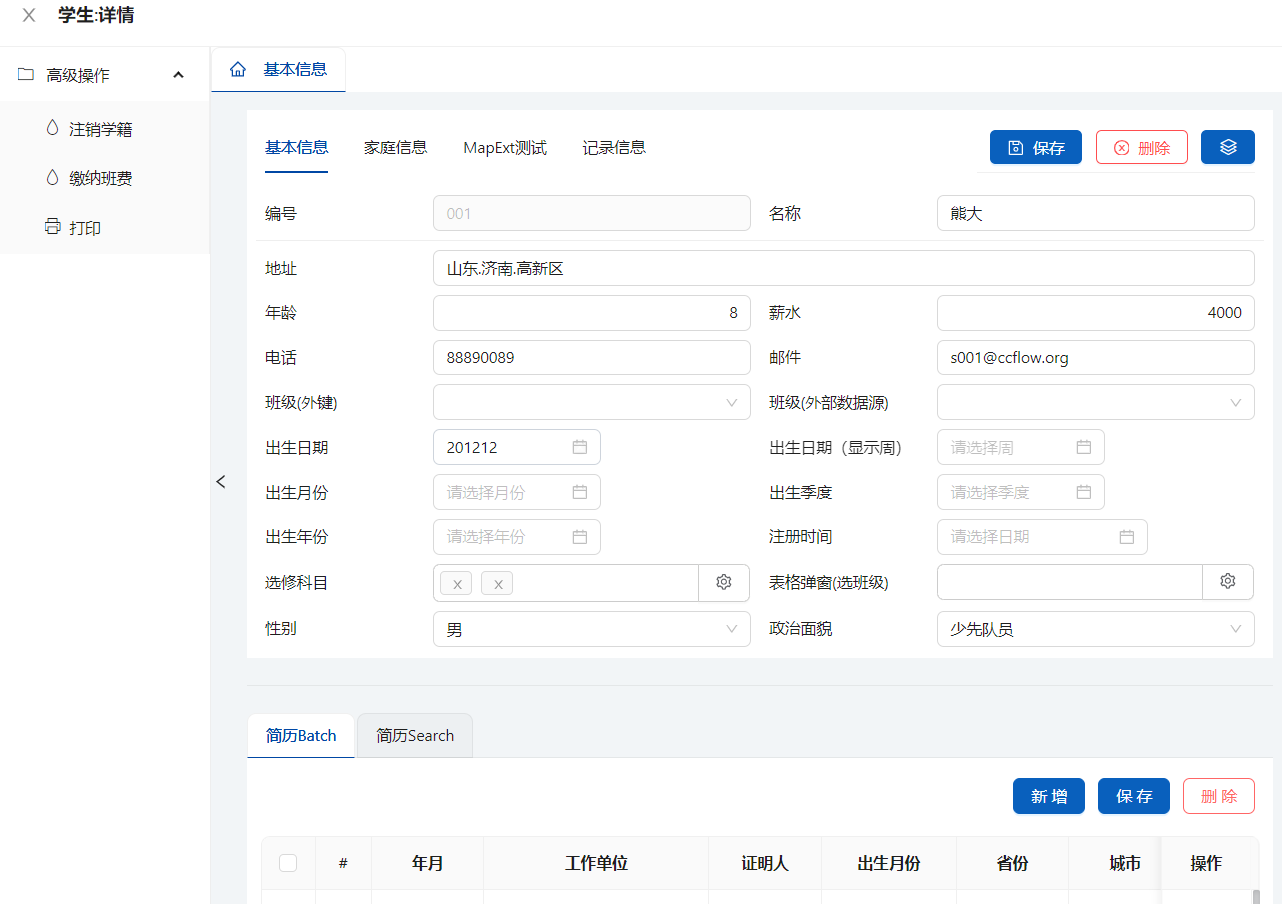
Task: Click the folder icon beside 高级操作
Action: coord(26,74)
